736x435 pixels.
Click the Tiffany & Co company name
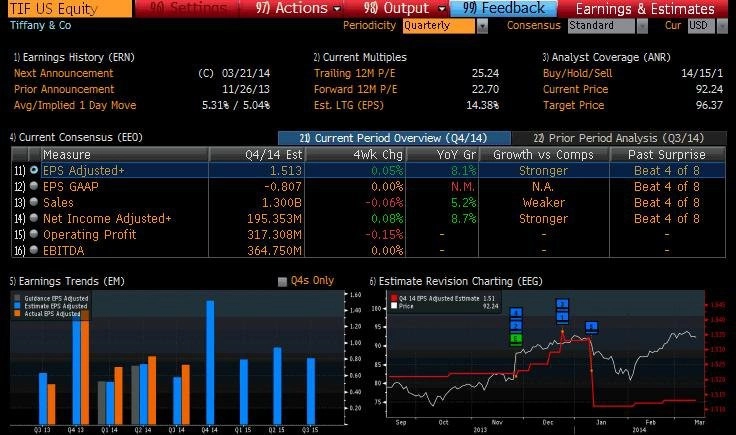point(41,25)
